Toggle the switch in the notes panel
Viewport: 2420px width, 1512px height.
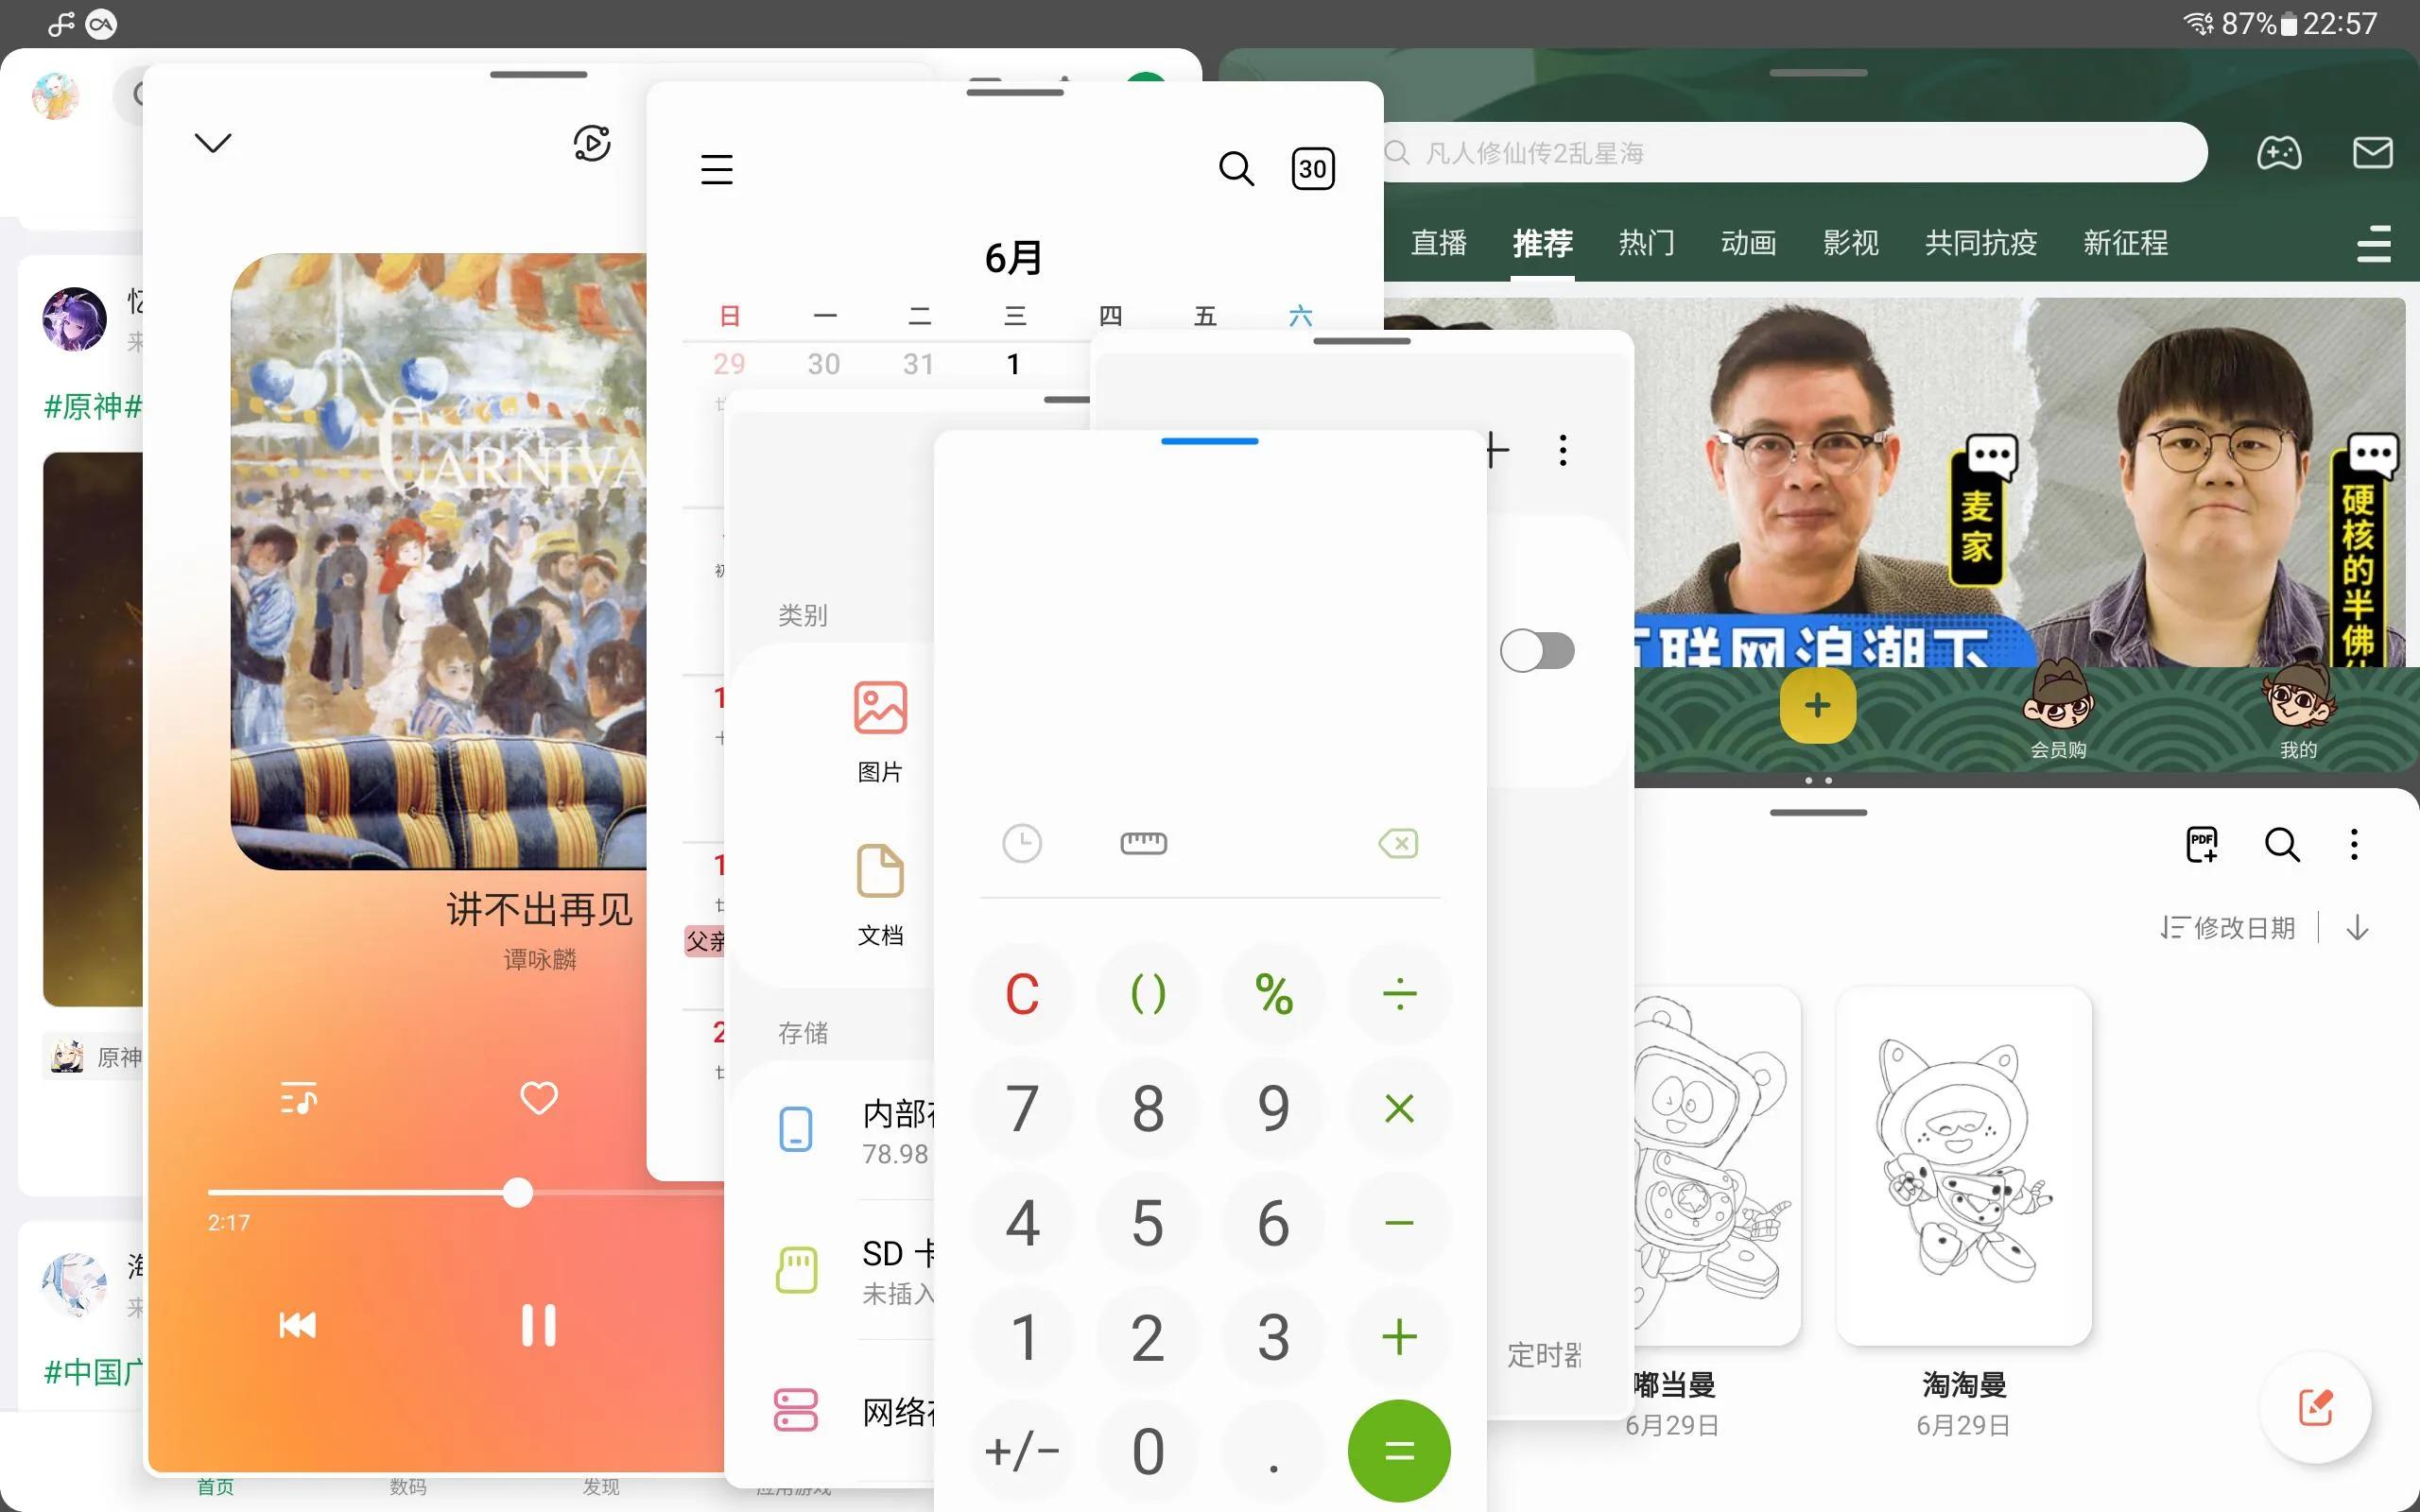[x=1535, y=650]
